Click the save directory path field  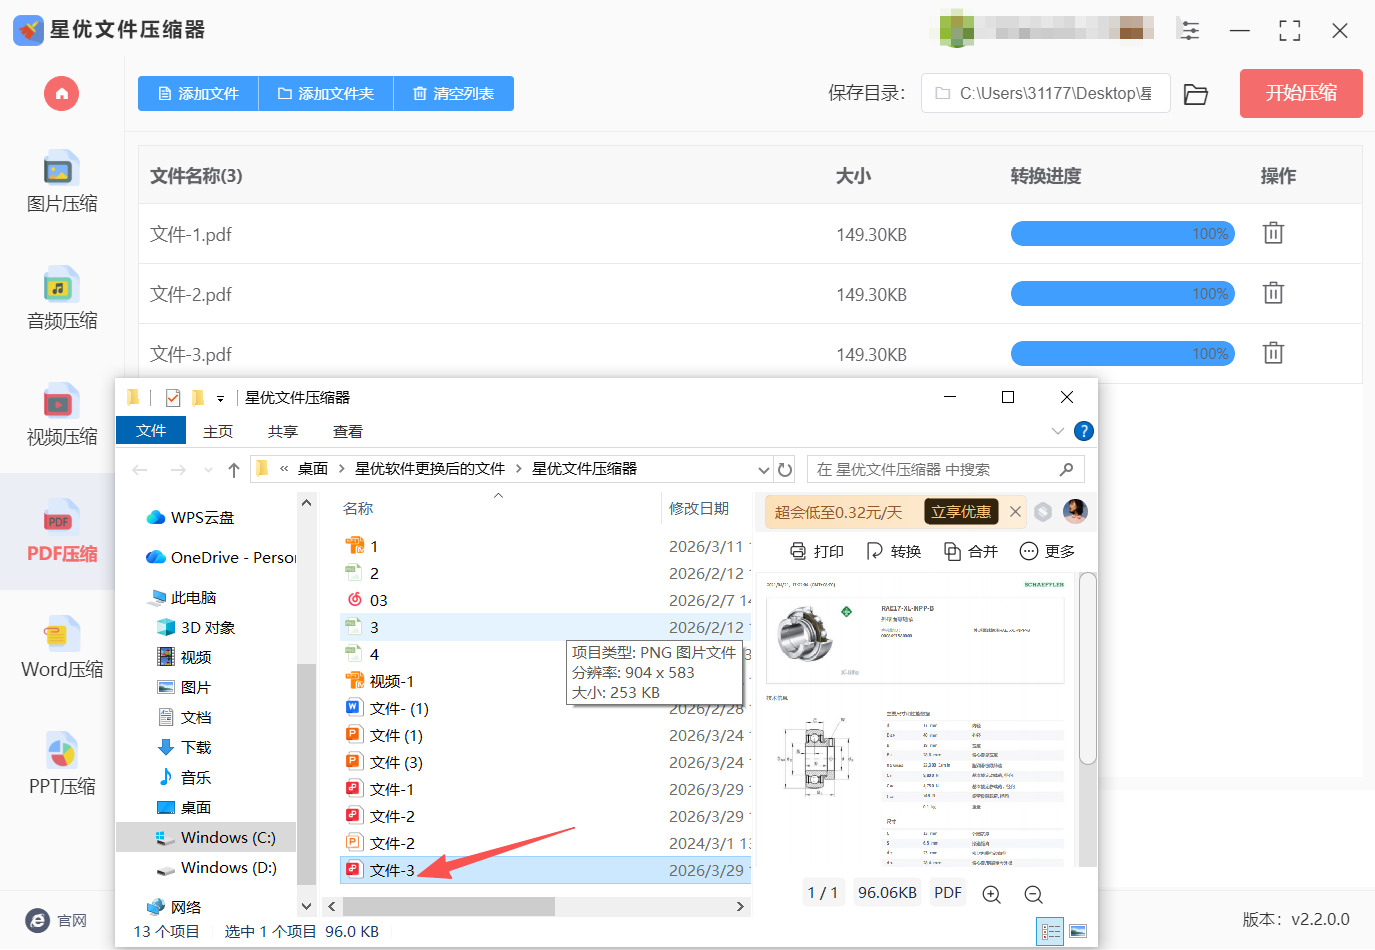1046,93
